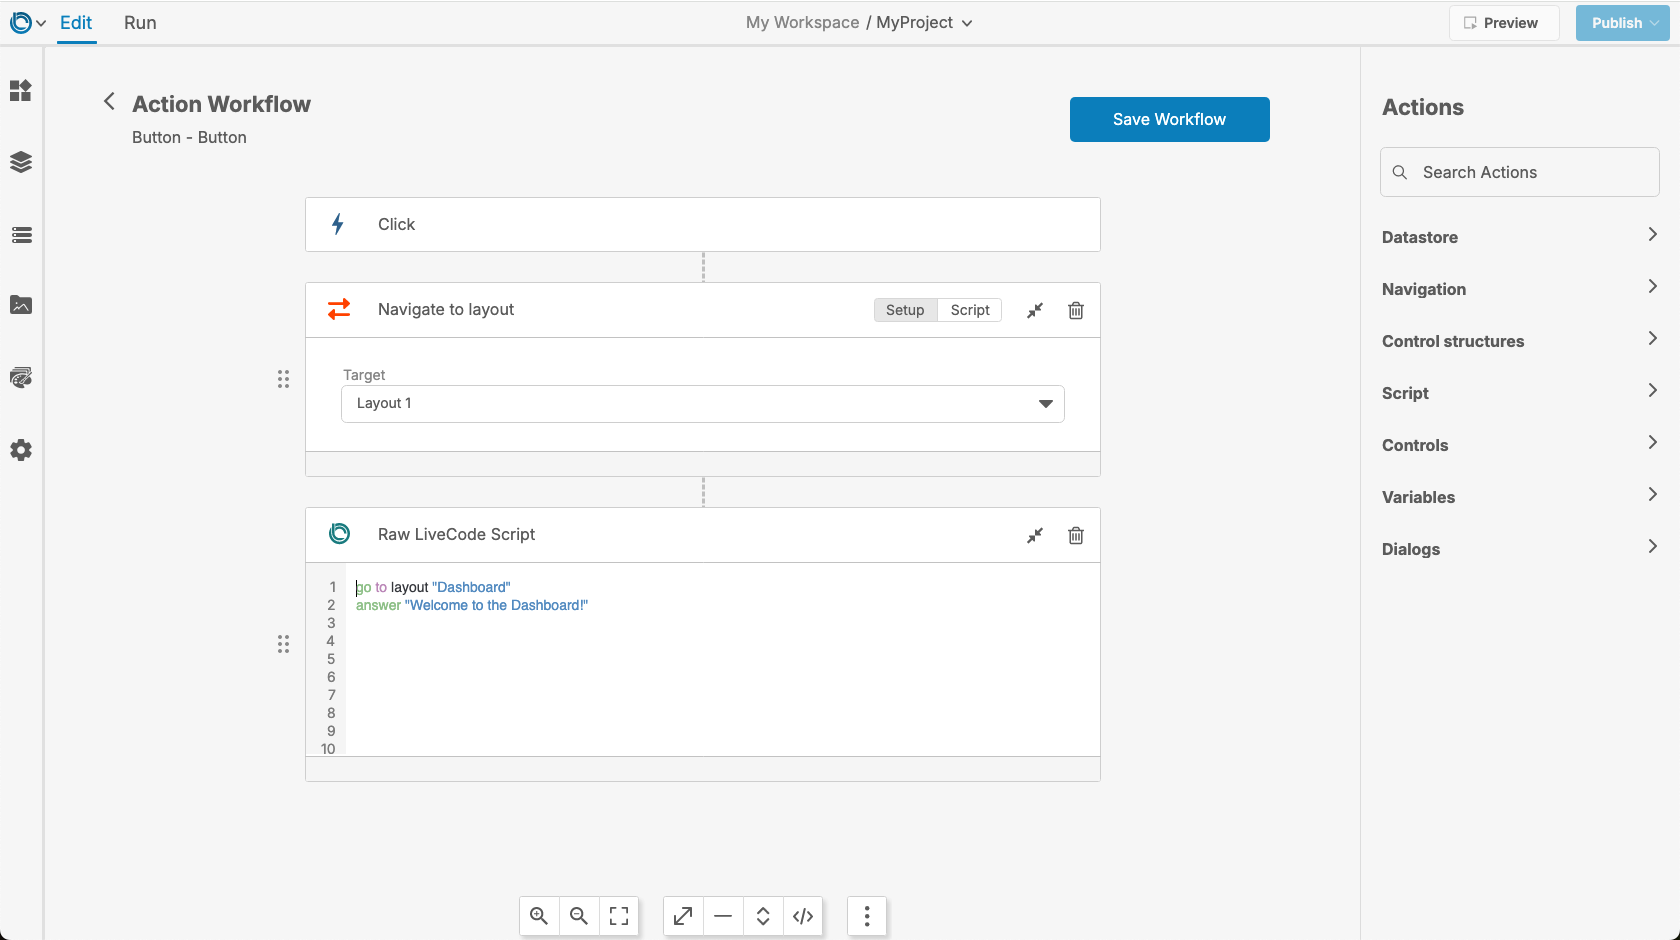Open the Target Layout 1 dropdown
The width and height of the screenshot is (1680, 940).
click(703, 404)
